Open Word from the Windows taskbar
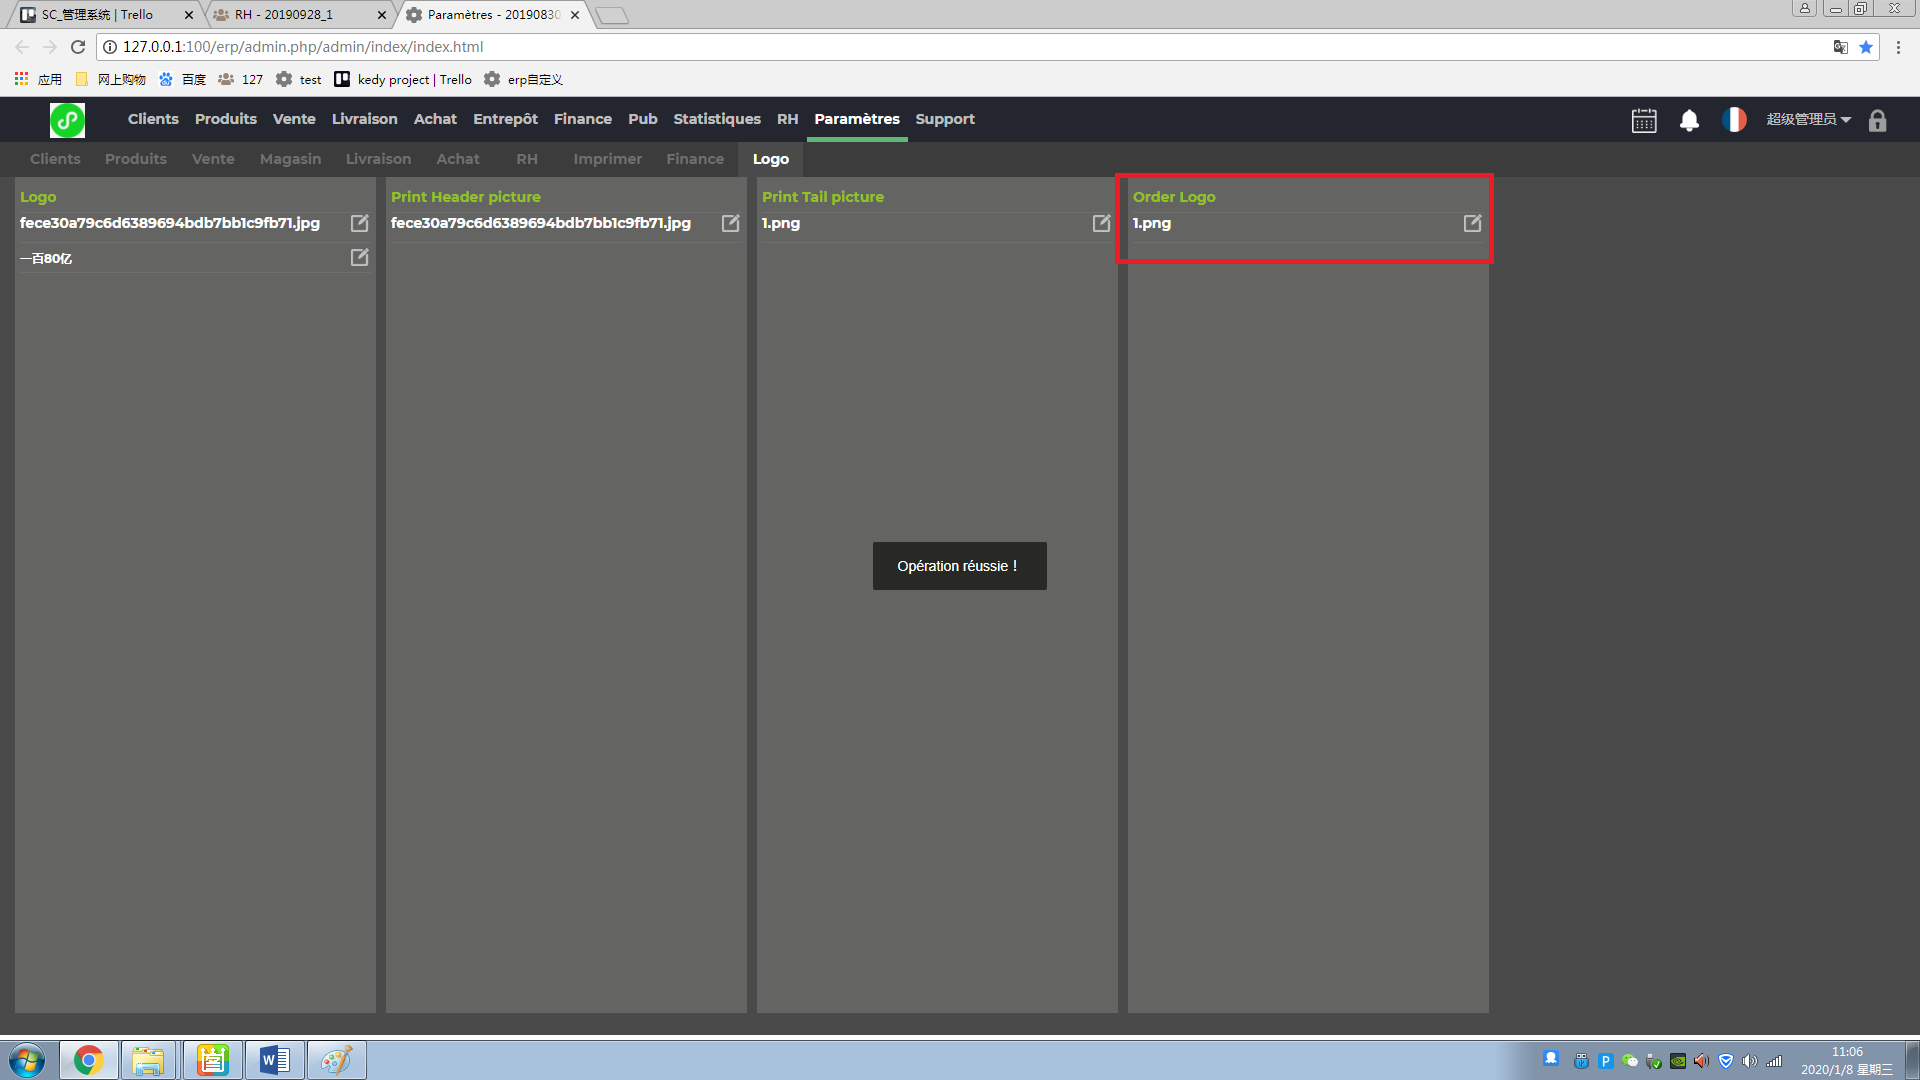Screen dimensions: 1920x1080 (x=274, y=1060)
